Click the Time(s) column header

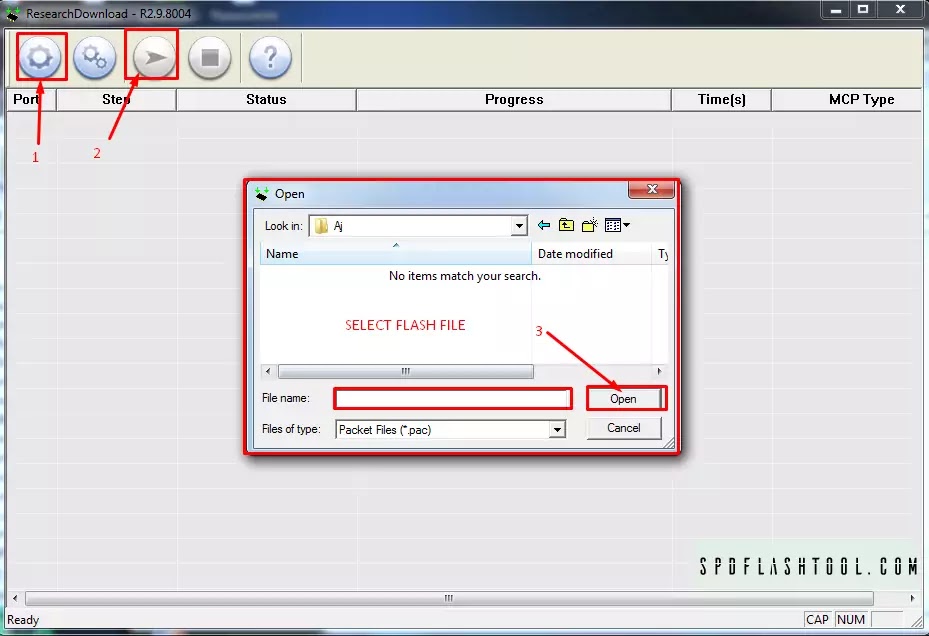(721, 100)
